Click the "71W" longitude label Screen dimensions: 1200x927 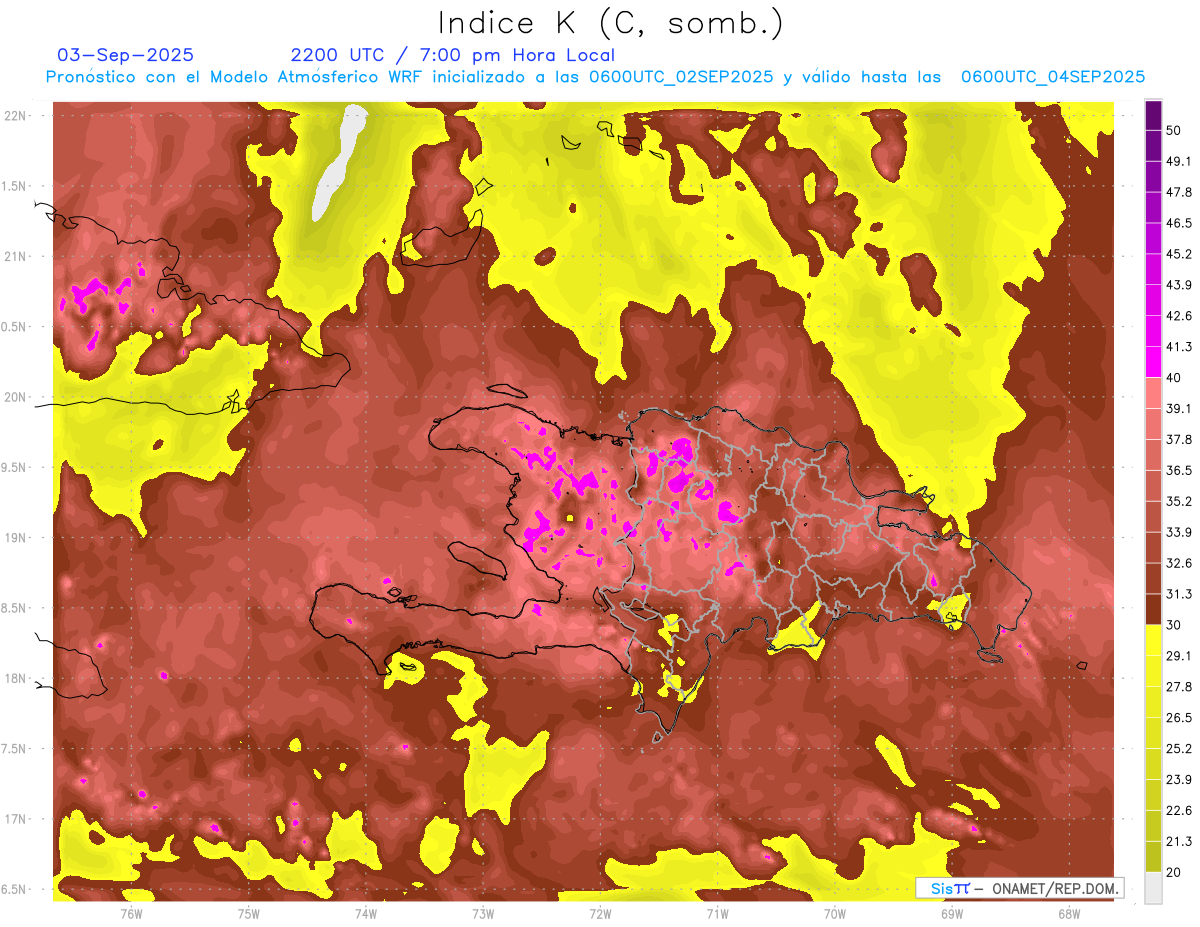[717, 913]
